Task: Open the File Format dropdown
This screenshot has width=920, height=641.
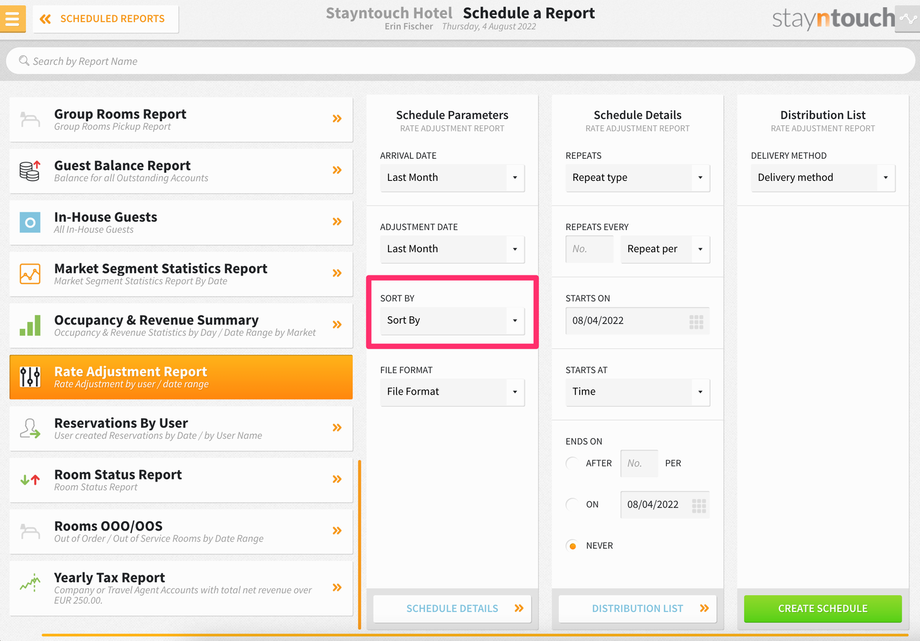Action: [452, 392]
